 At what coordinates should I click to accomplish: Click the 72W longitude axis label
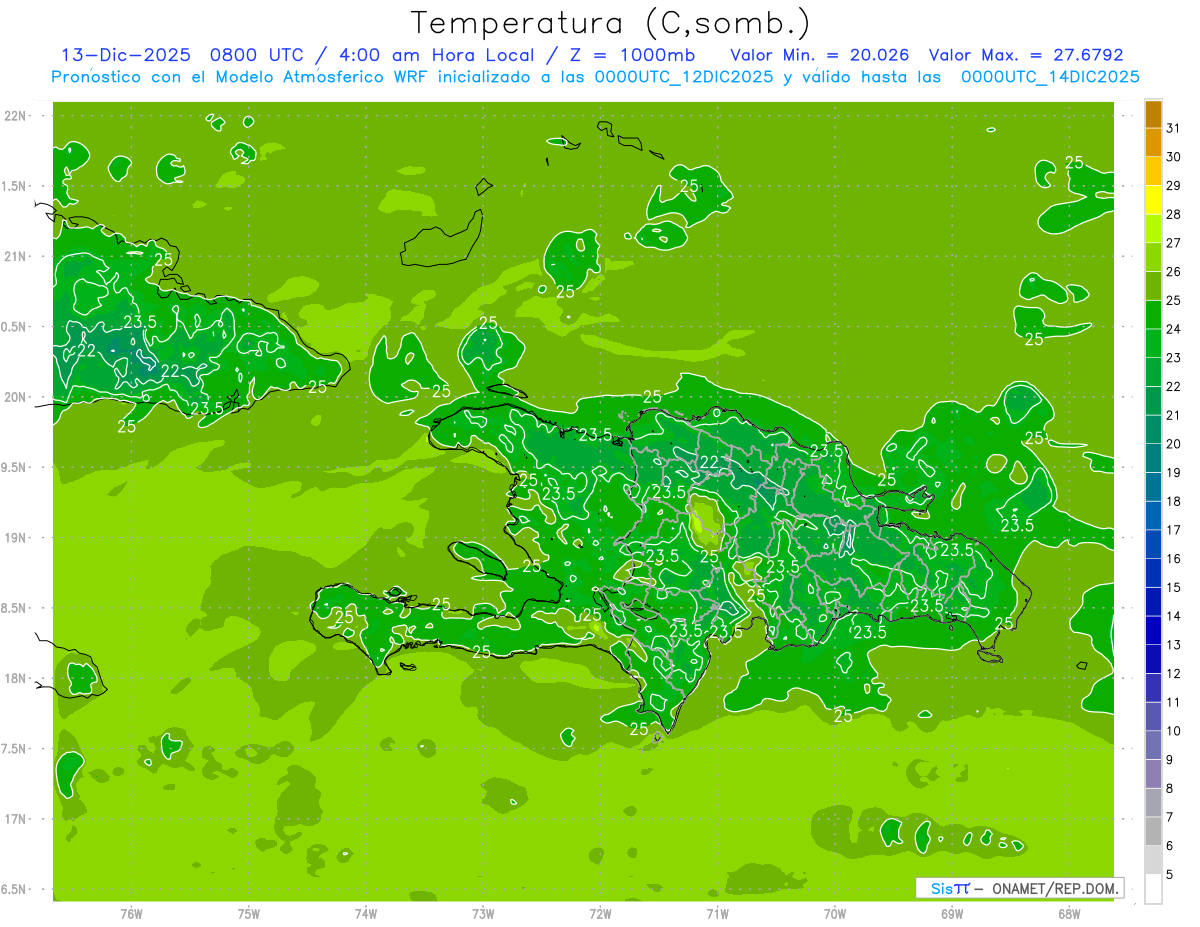(600, 913)
